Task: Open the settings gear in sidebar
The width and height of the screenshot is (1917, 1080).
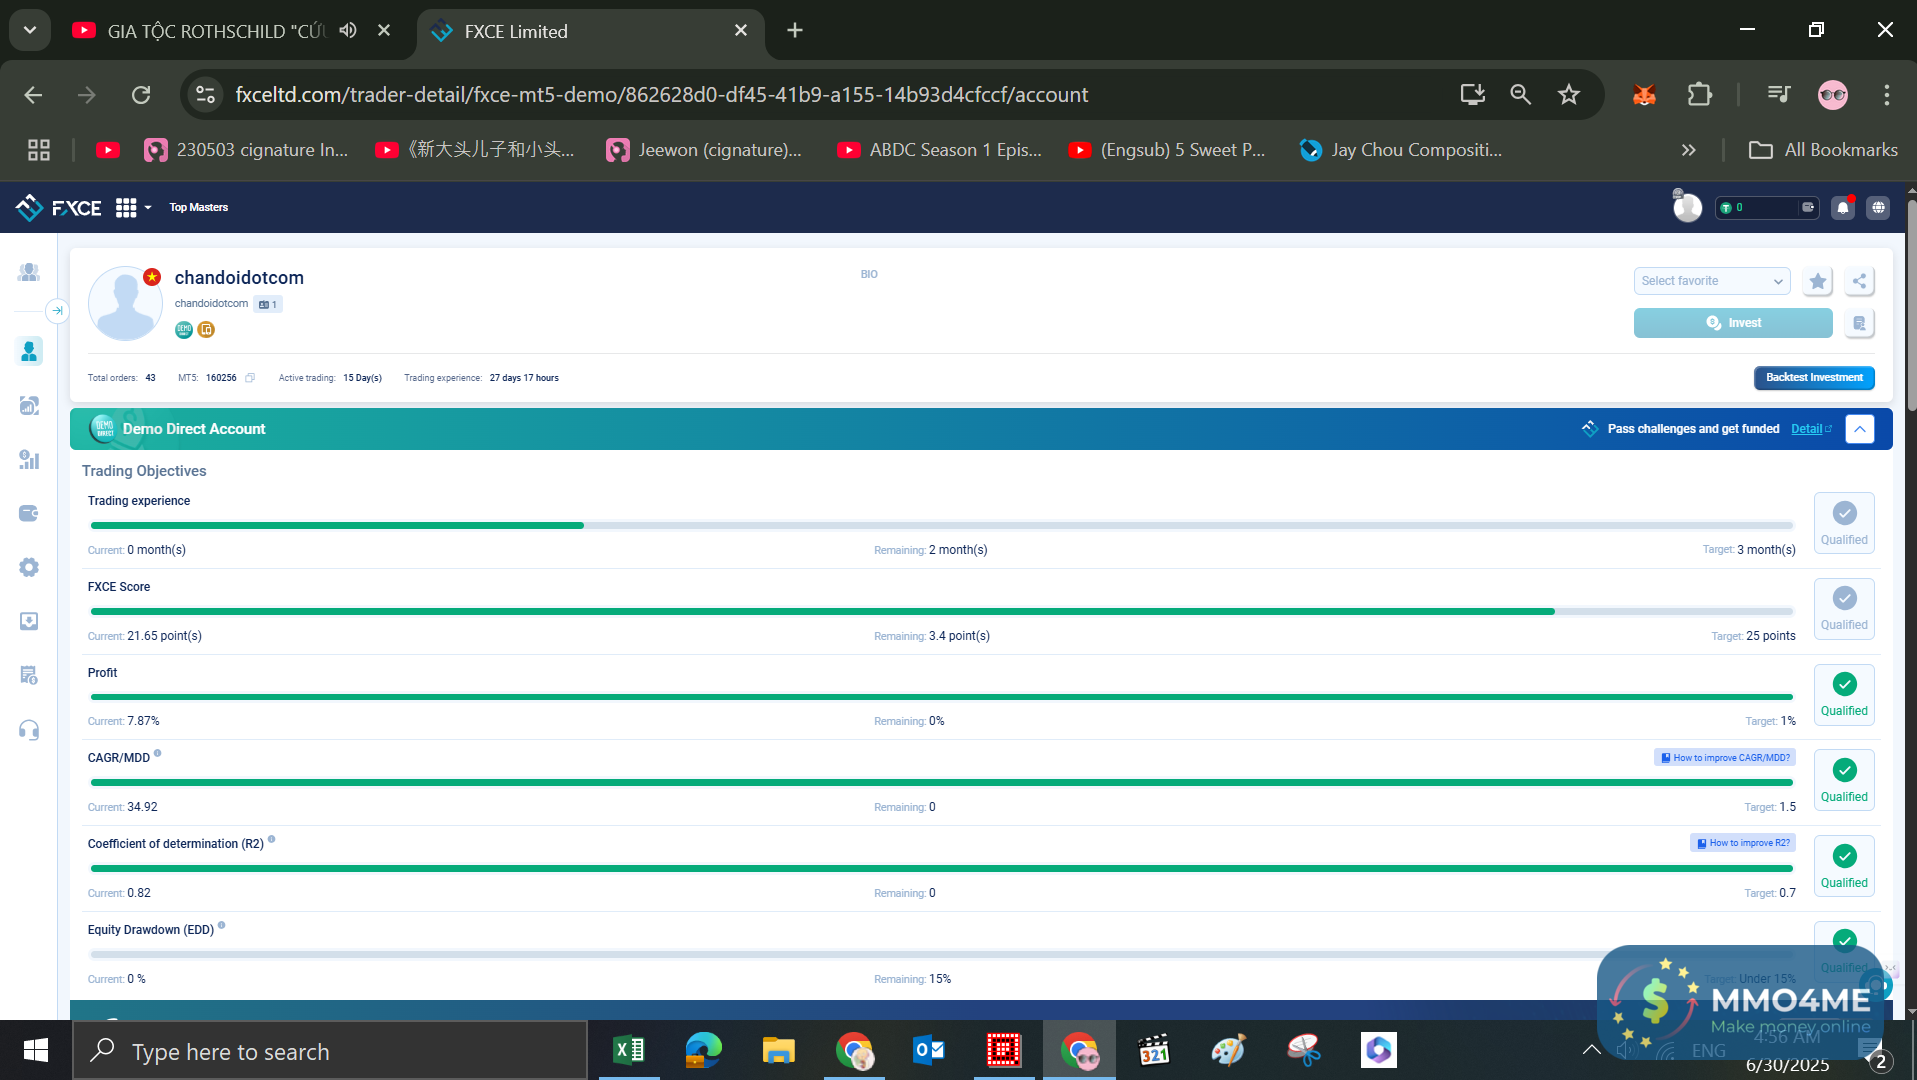Action: coord(29,567)
